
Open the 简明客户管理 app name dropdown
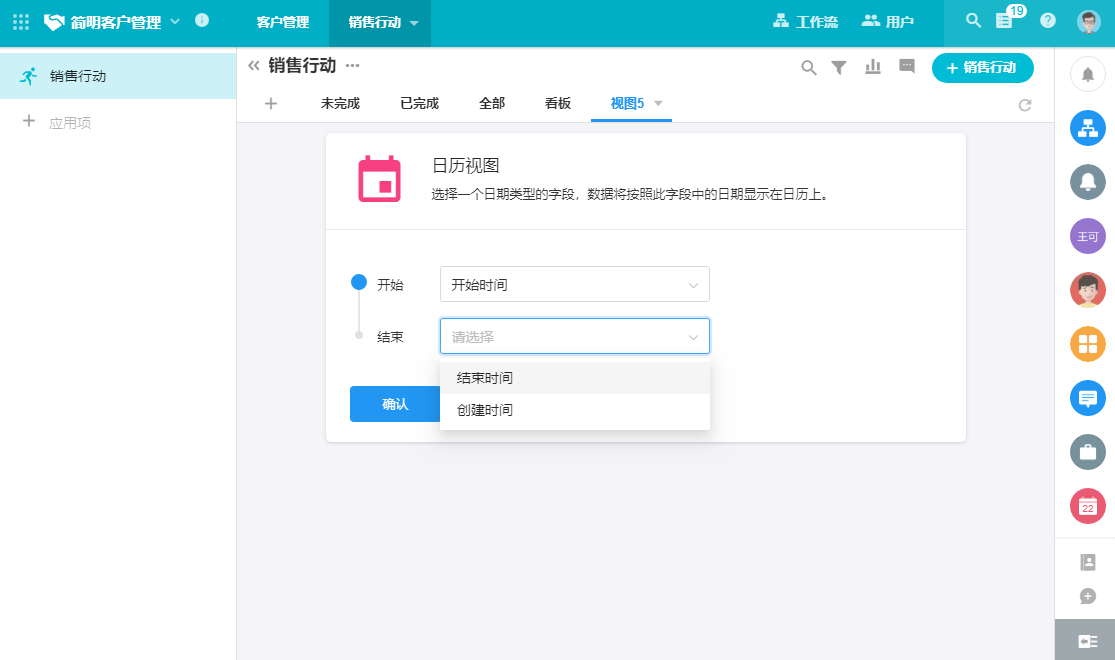pyautogui.click(x=176, y=21)
